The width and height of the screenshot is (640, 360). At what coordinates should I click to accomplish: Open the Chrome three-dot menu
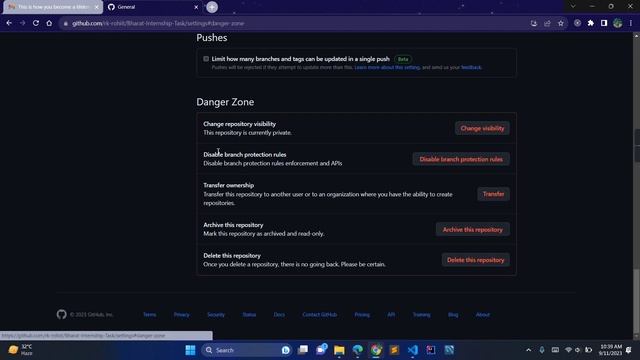(631, 23)
